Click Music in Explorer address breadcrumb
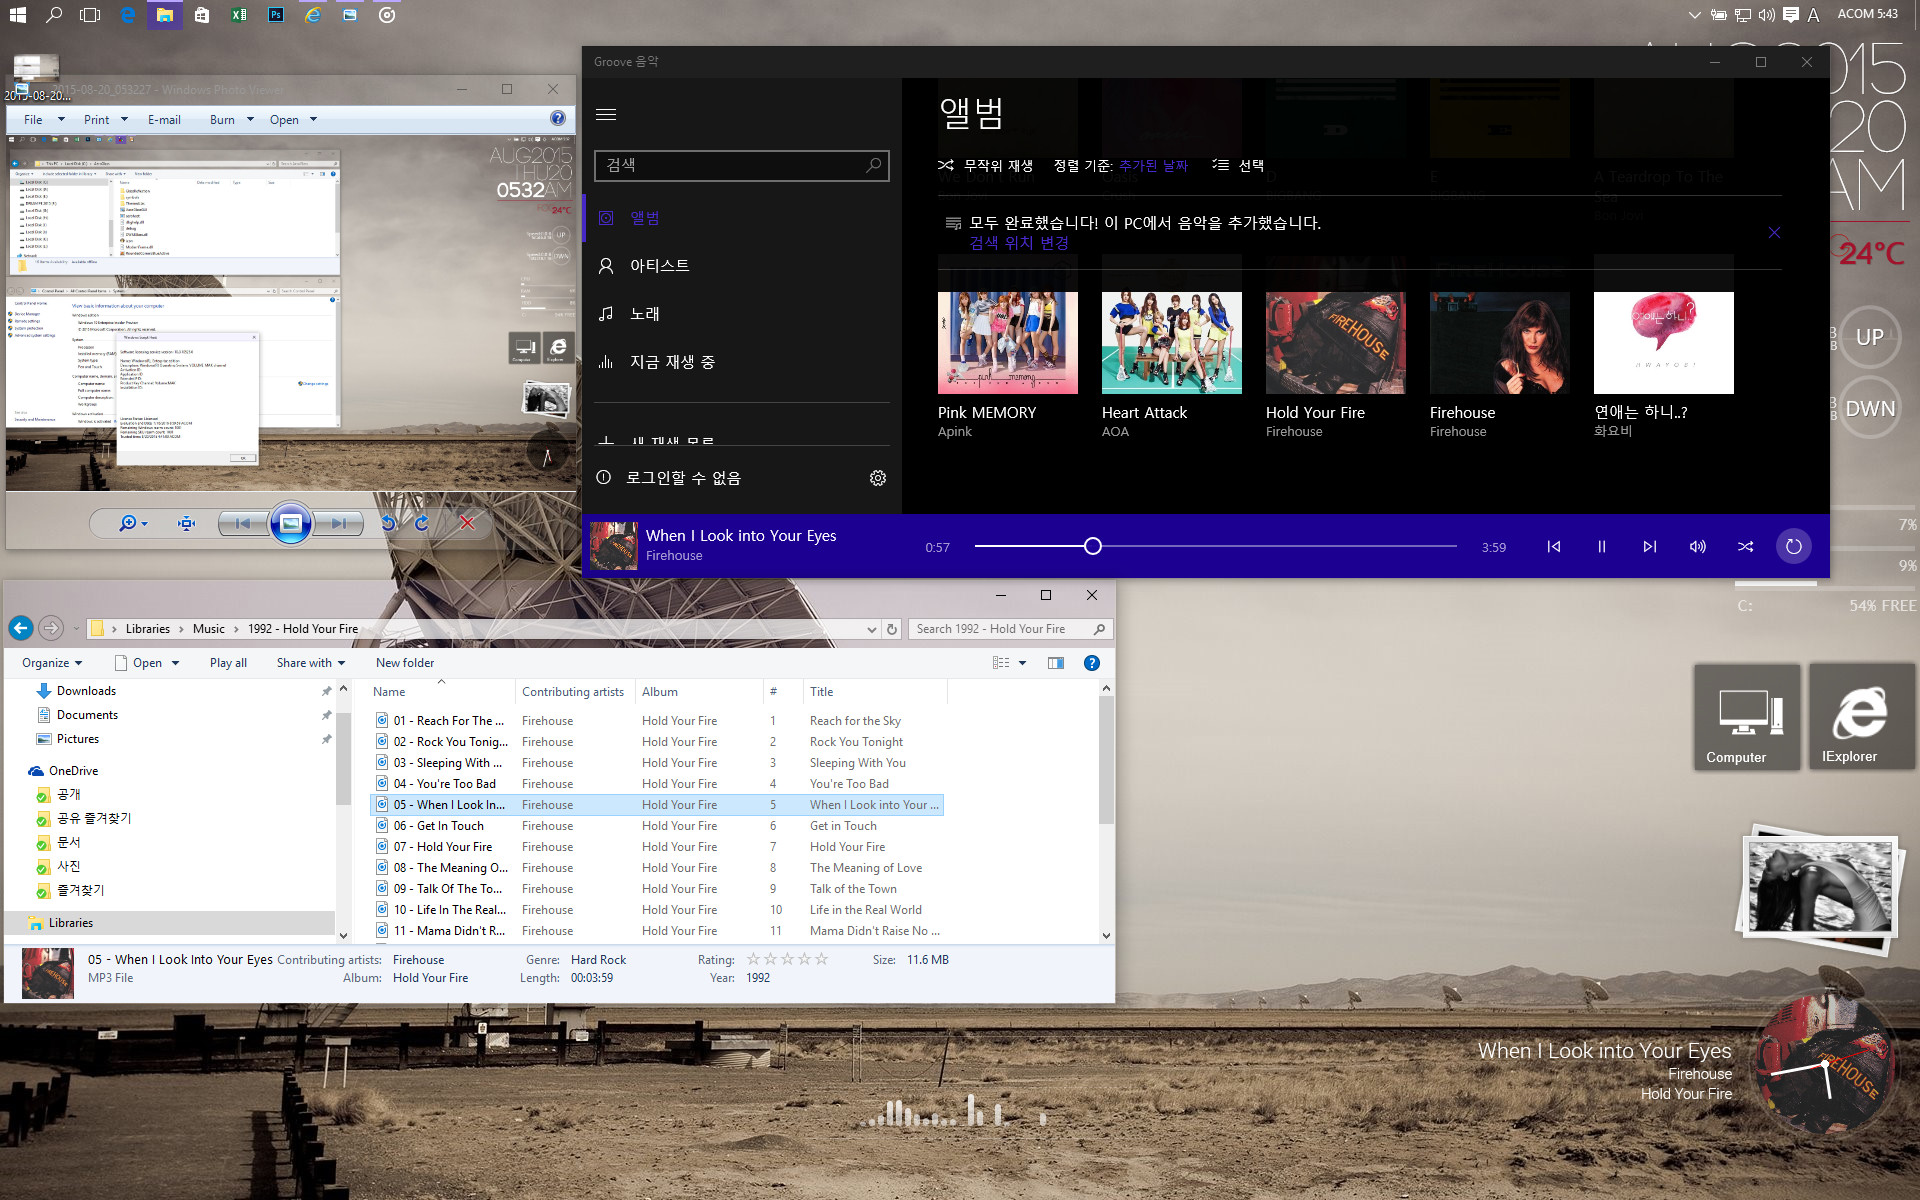Viewport: 1920px width, 1200px height. click(x=209, y=629)
